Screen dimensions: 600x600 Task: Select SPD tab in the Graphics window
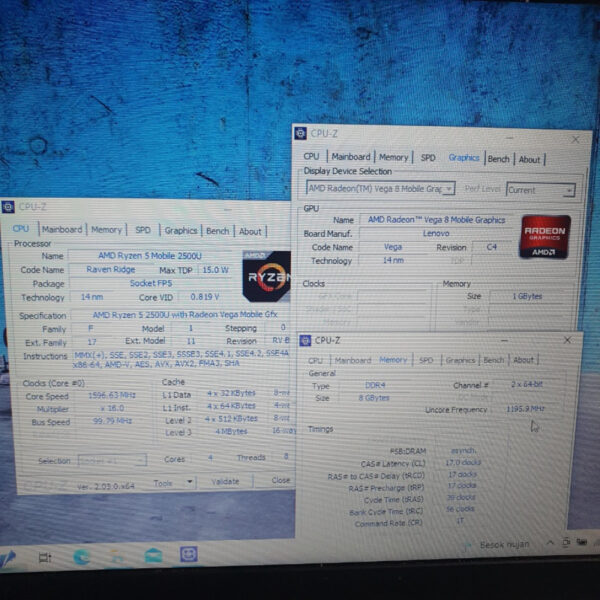point(428,158)
